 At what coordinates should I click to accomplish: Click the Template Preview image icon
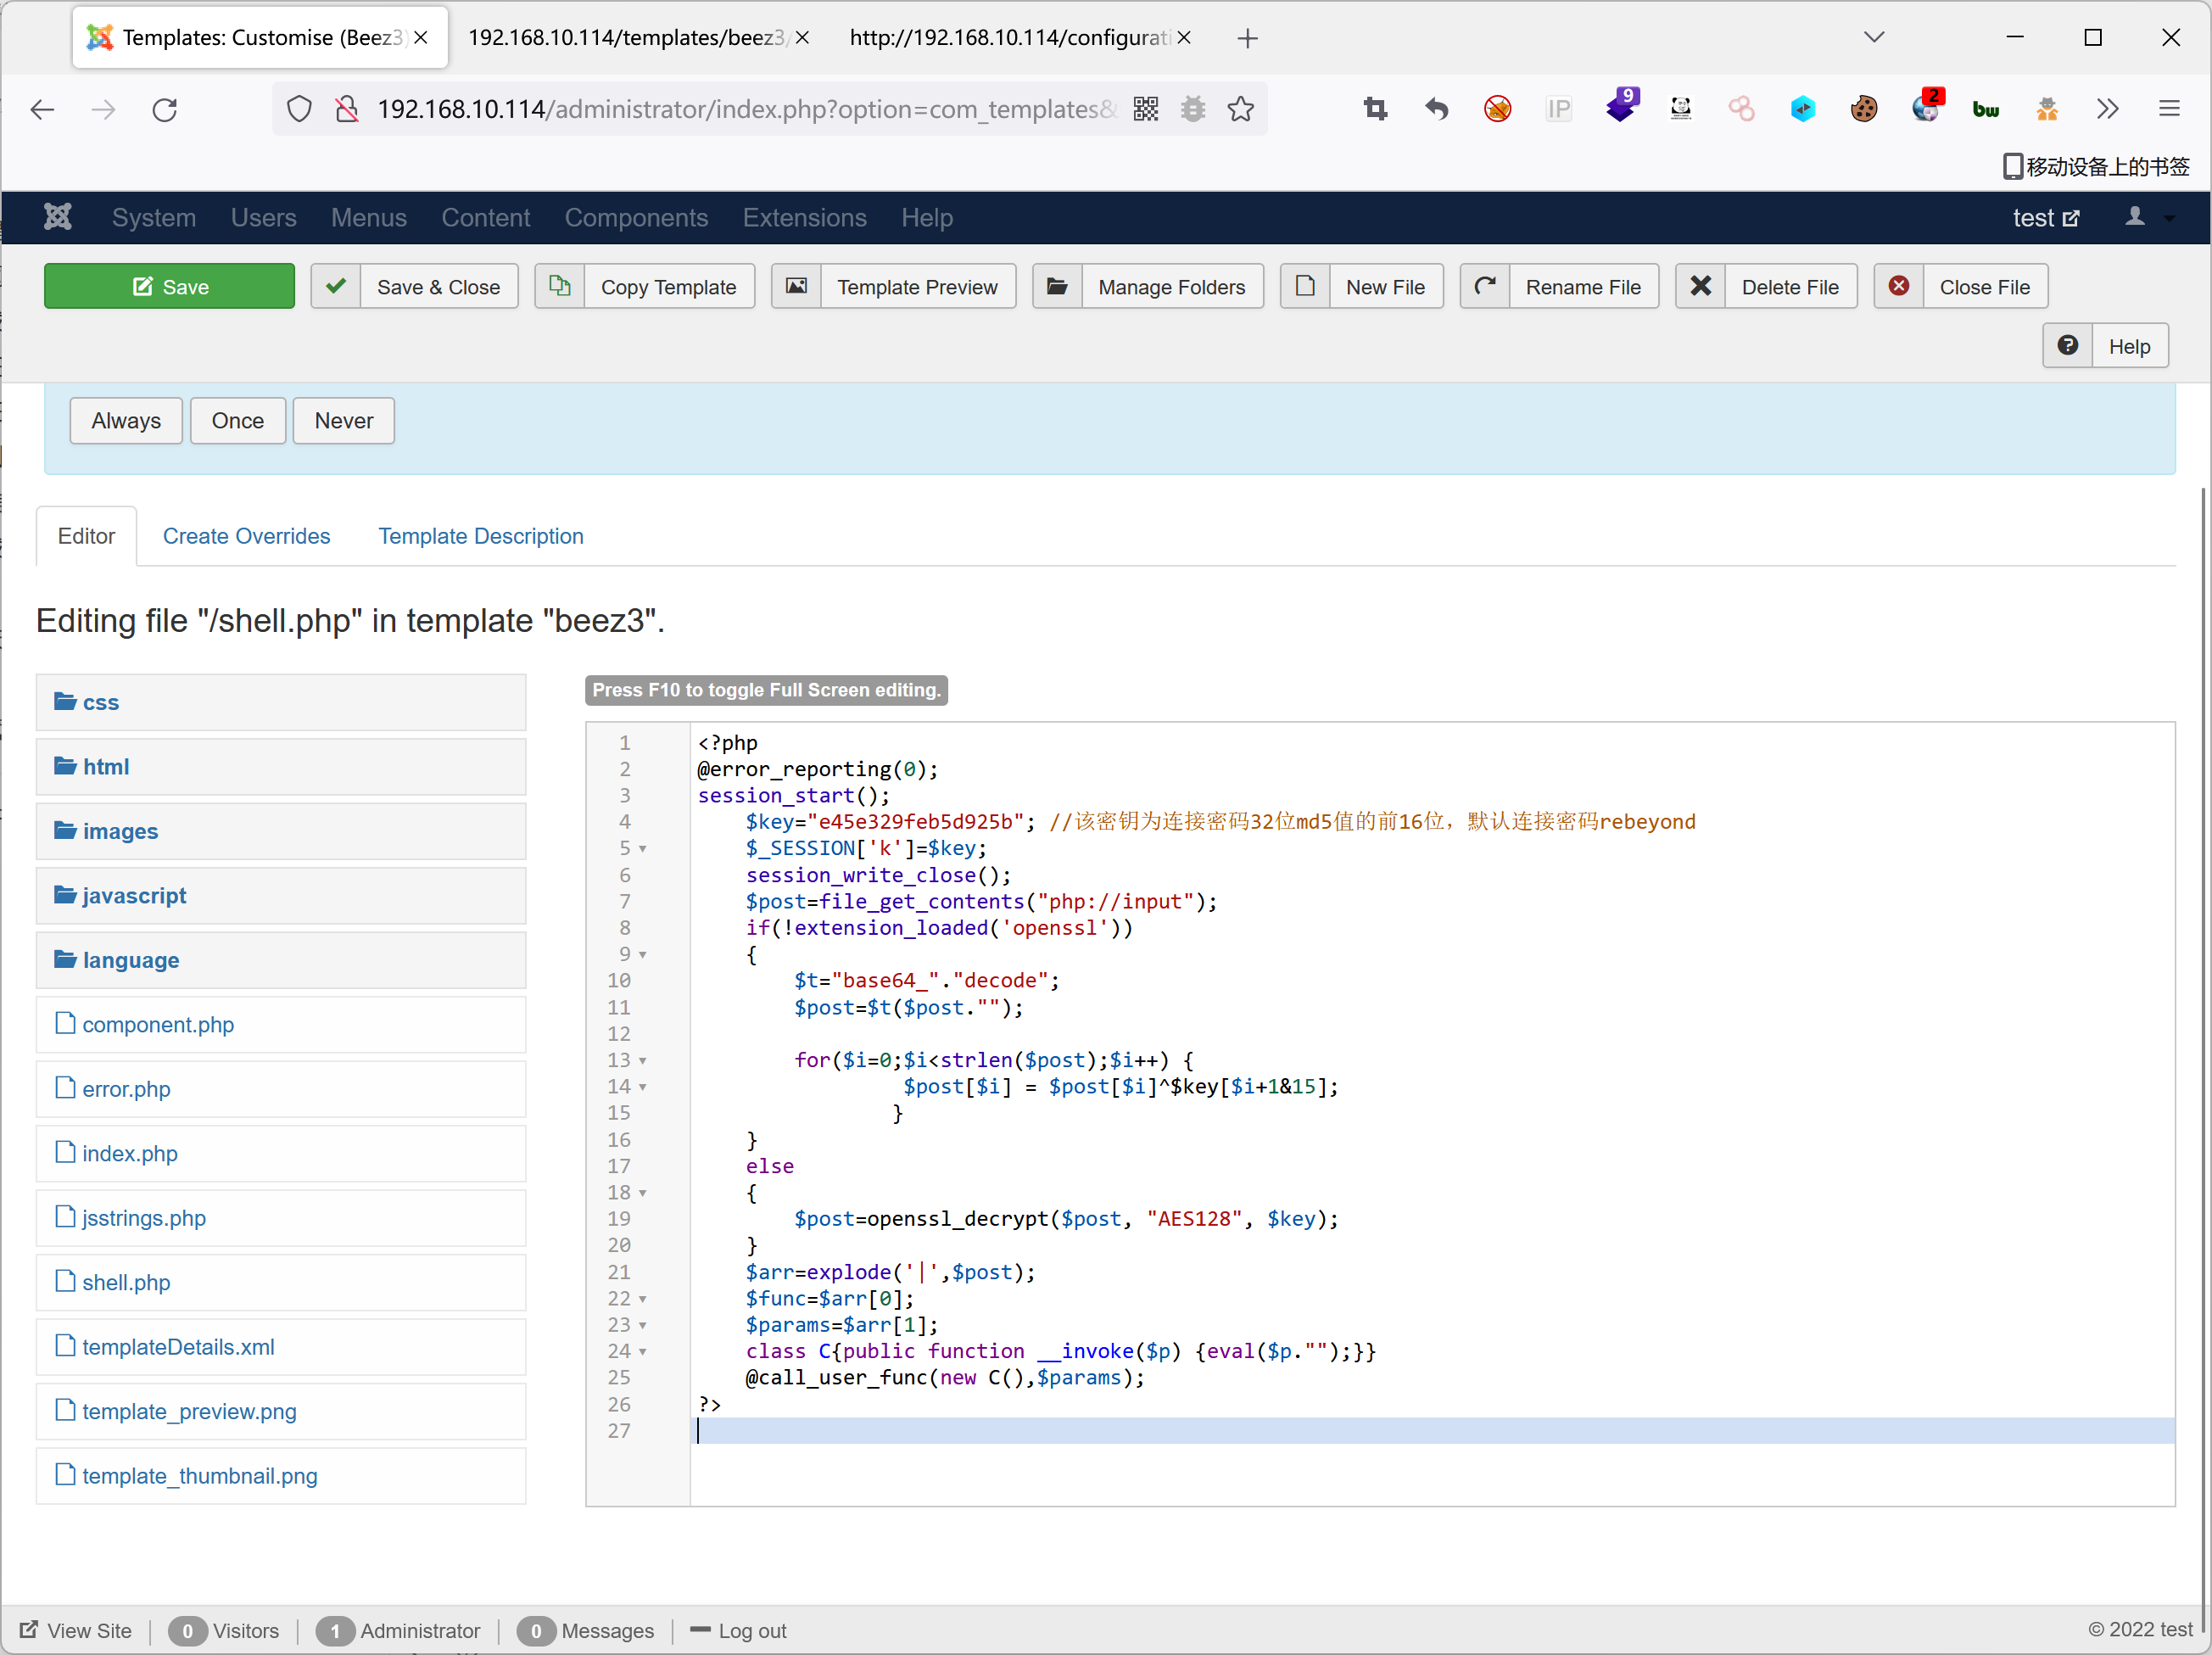(796, 287)
